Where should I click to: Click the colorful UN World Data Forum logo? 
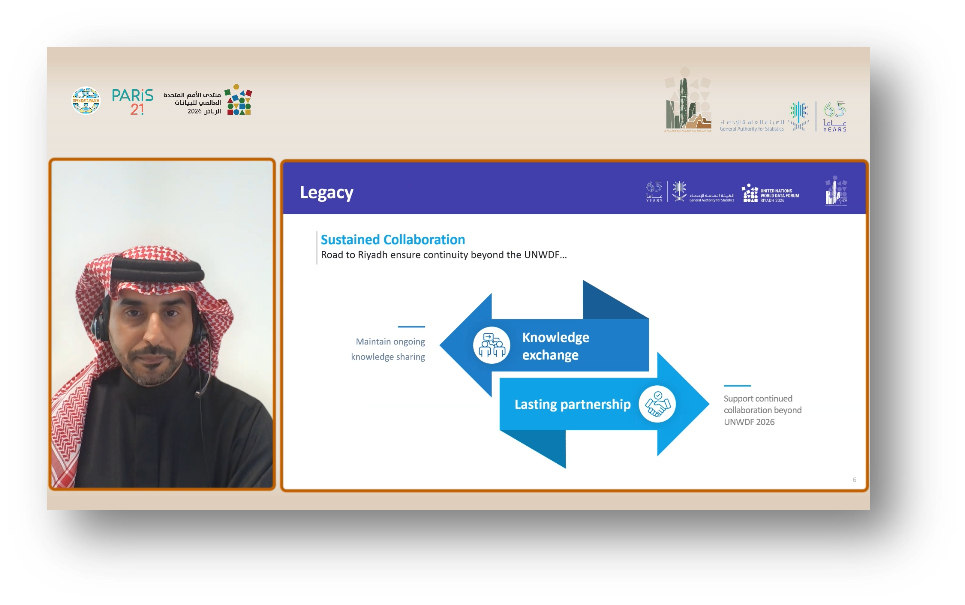point(238,100)
